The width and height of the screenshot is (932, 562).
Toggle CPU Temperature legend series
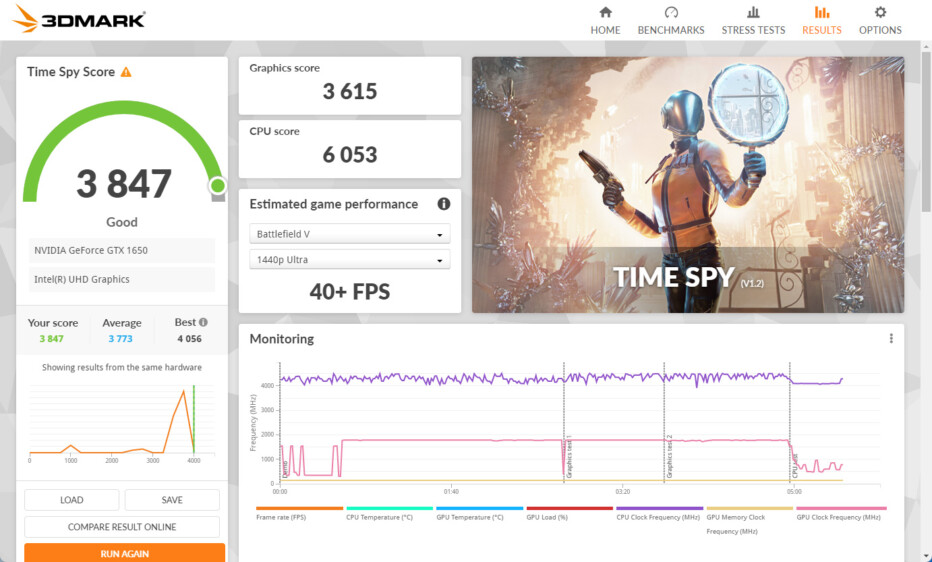[389, 513]
